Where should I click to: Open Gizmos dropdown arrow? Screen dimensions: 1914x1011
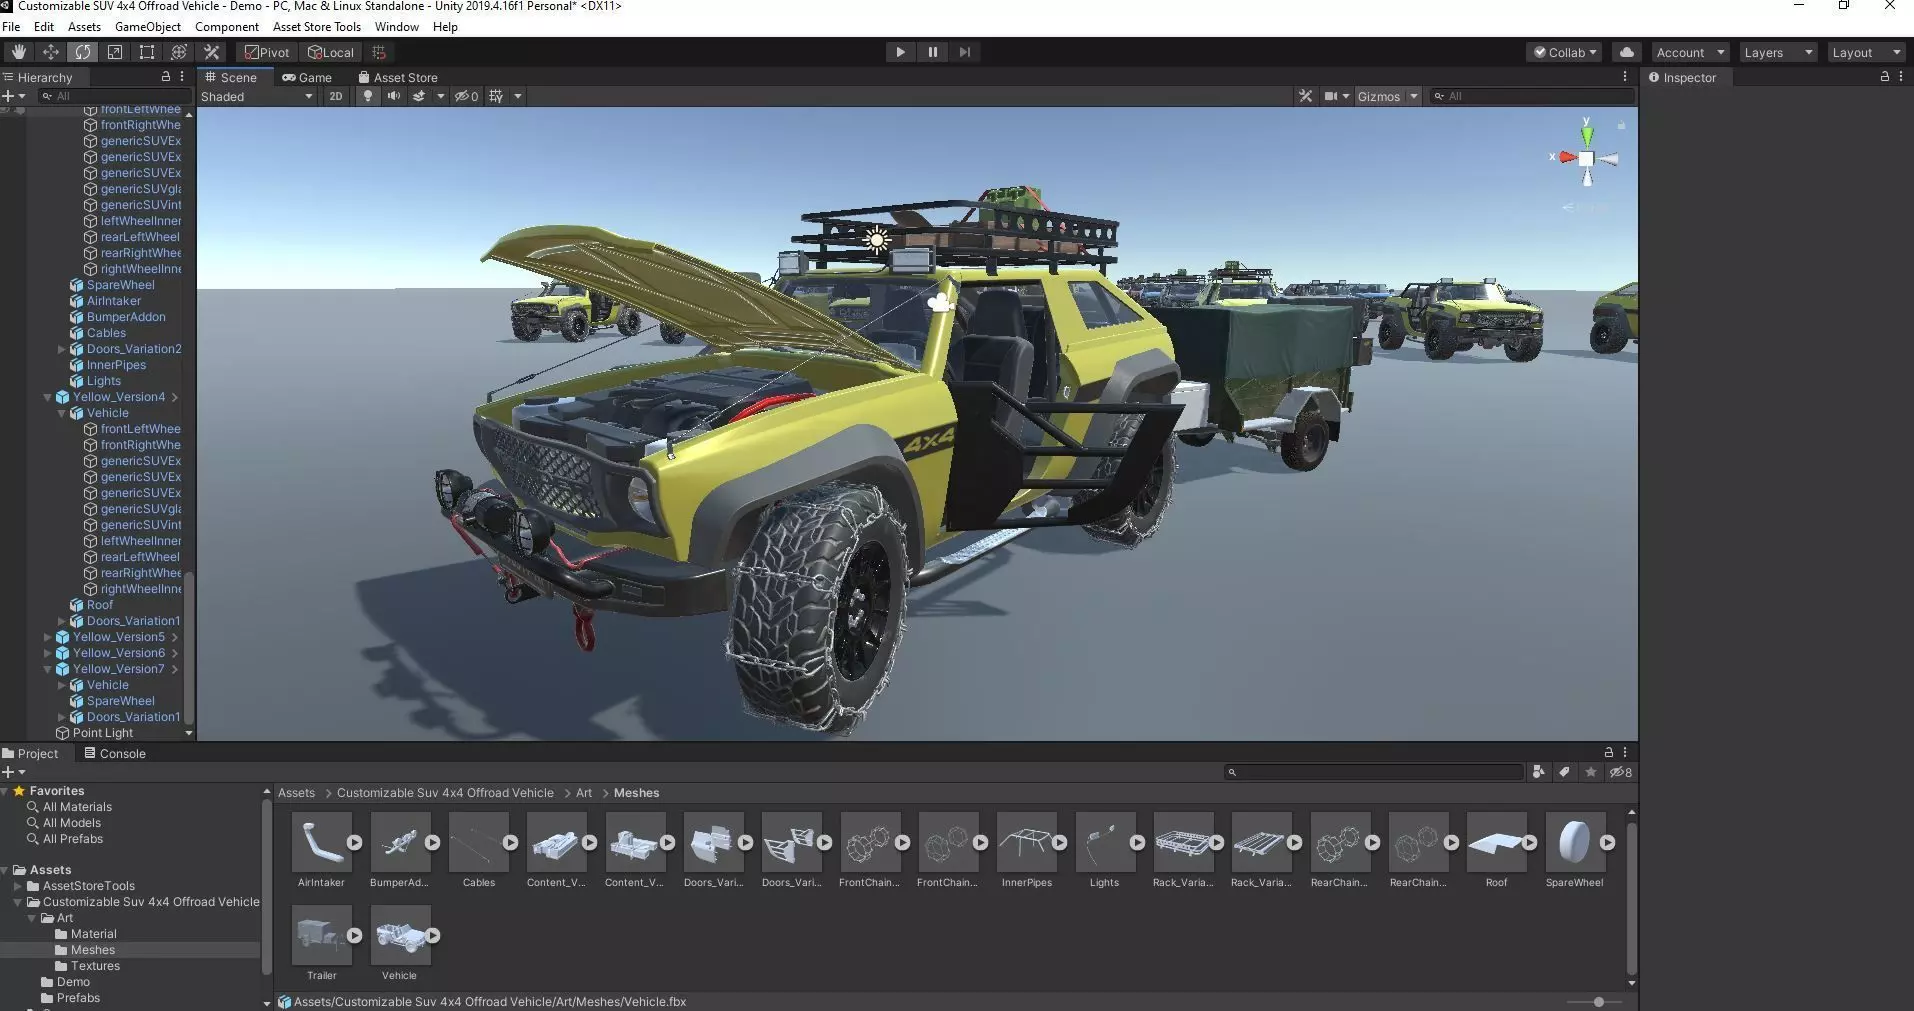tap(1414, 96)
